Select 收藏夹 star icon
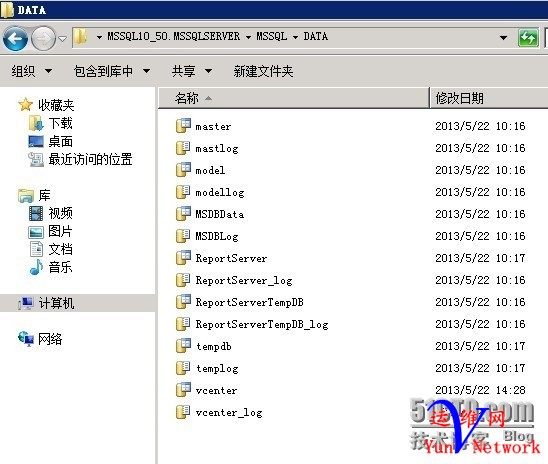Viewport: 548px width, 464px height. (x=25, y=105)
